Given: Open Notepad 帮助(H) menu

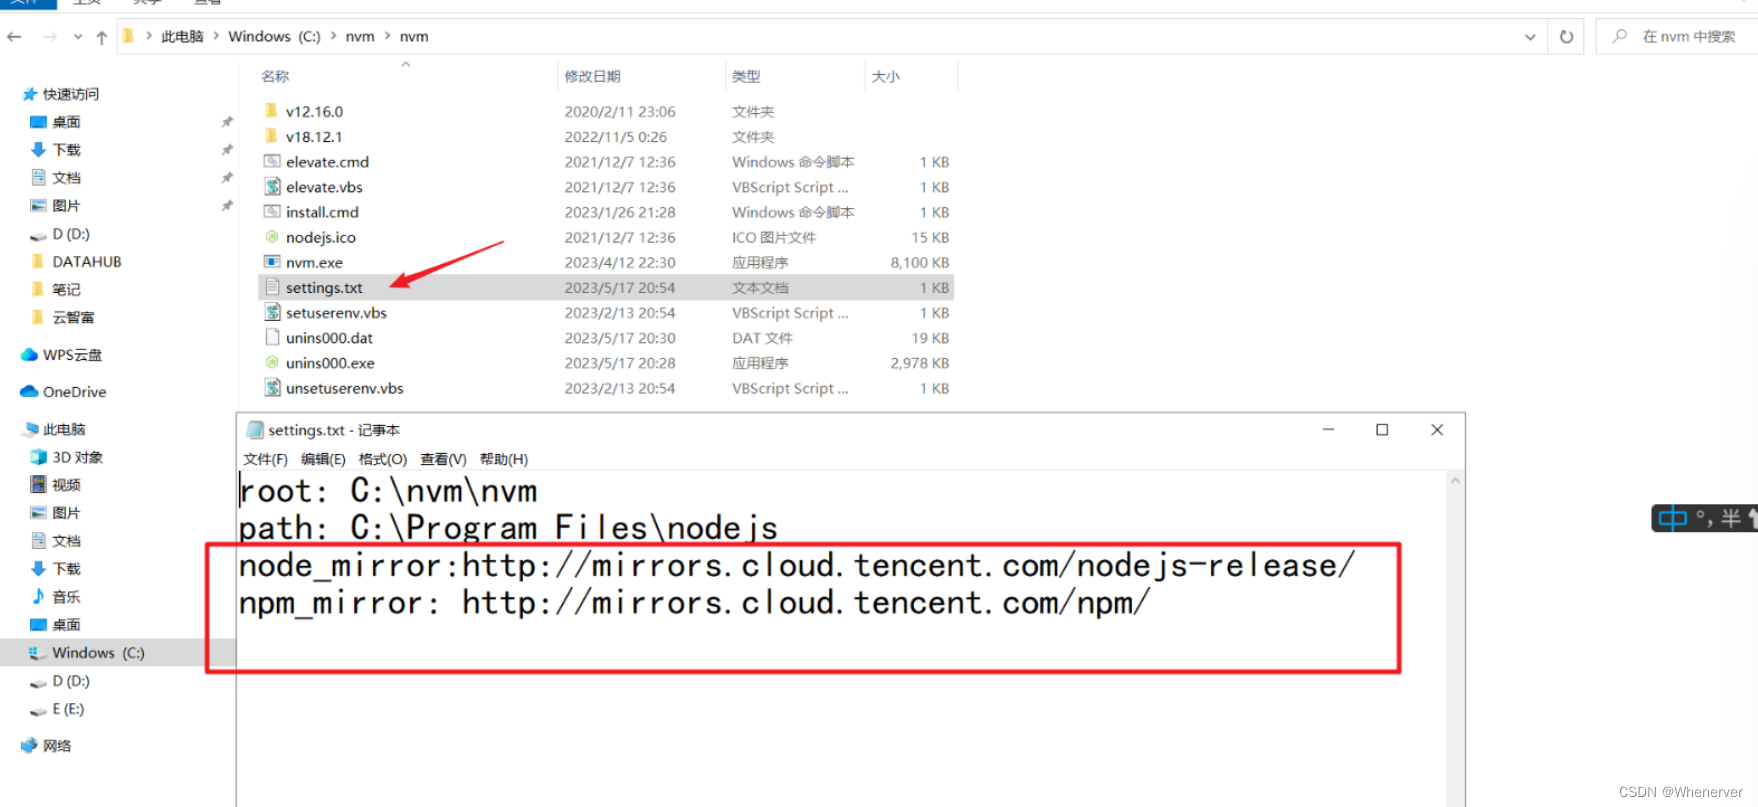Looking at the screenshot, I should click(504, 459).
